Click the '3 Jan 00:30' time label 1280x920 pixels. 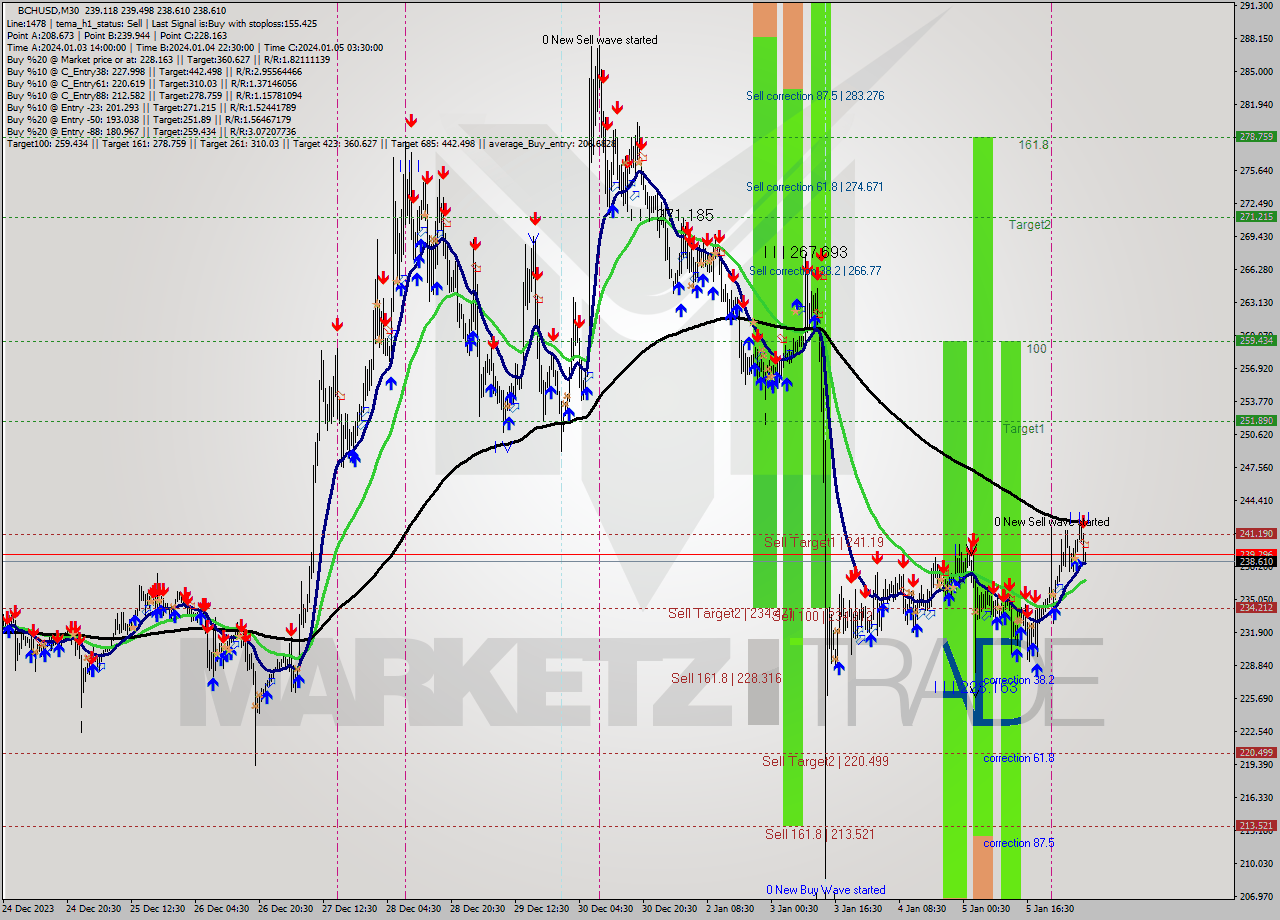tap(794, 909)
